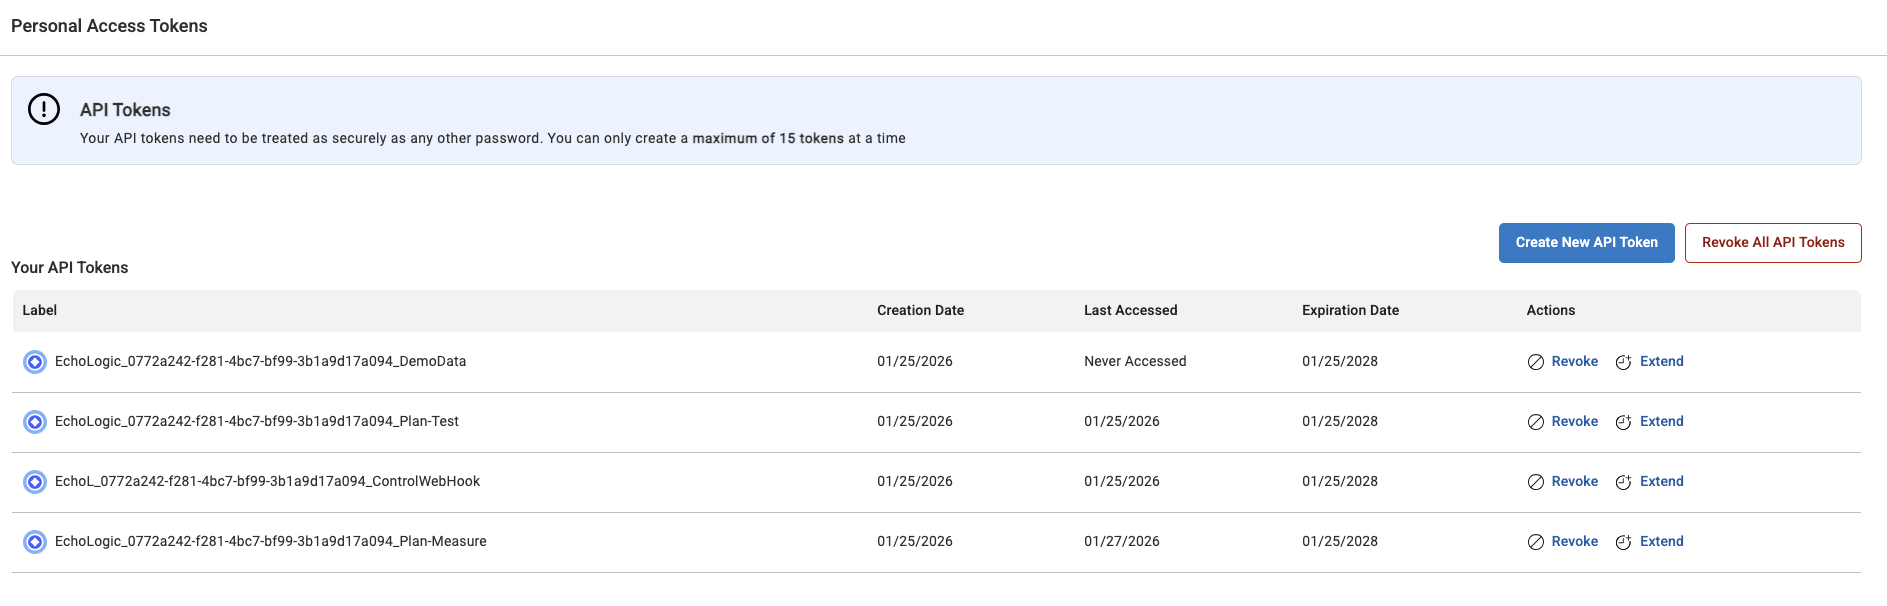Viewport: 1887px width, 606px height.
Task: Click the extend clock icon for Plan-Measure
Action: [1623, 542]
